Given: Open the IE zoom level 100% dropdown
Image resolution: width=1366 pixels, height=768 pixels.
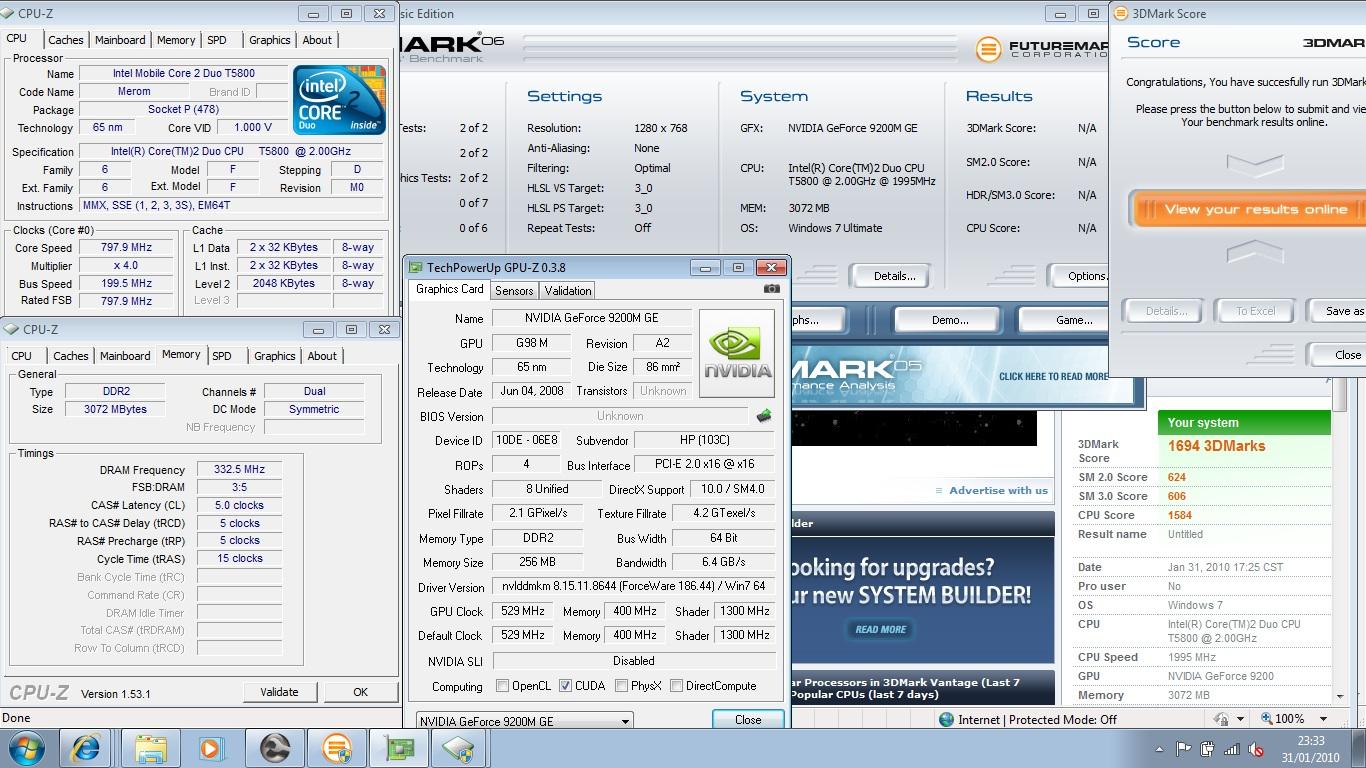Looking at the screenshot, I should pyautogui.click(x=1323, y=719).
